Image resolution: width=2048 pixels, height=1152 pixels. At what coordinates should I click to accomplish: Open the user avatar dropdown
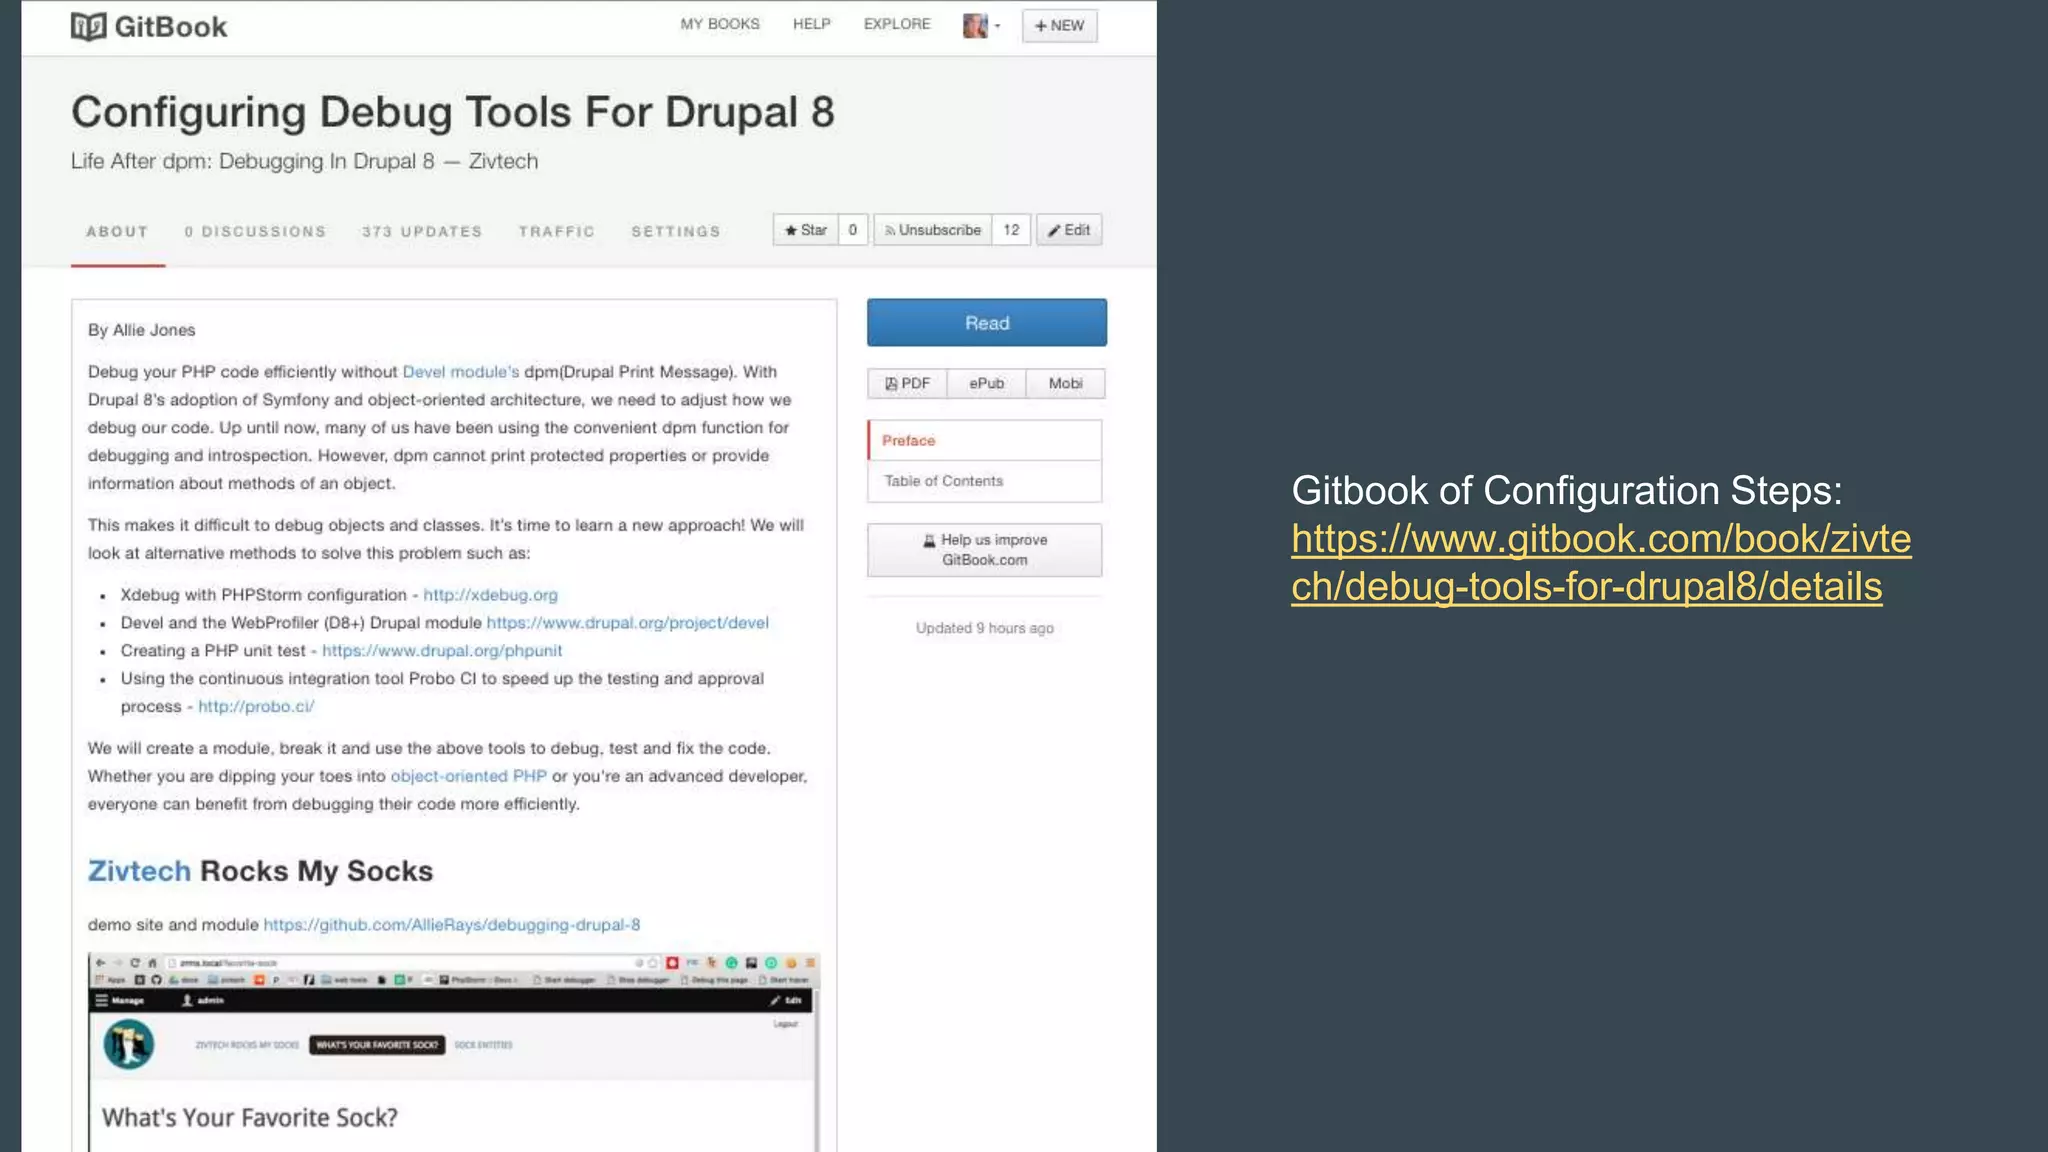(x=981, y=26)
